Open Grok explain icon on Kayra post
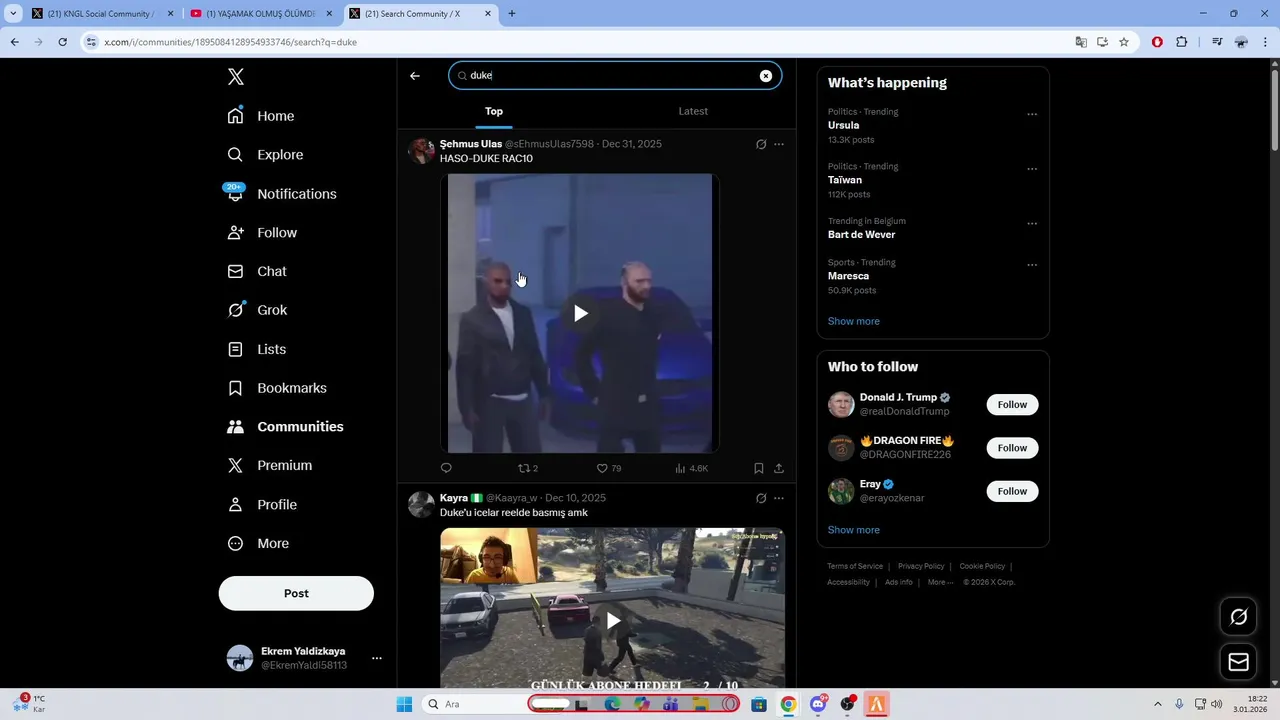The image size is (1280, 720). tap(761, 498)
